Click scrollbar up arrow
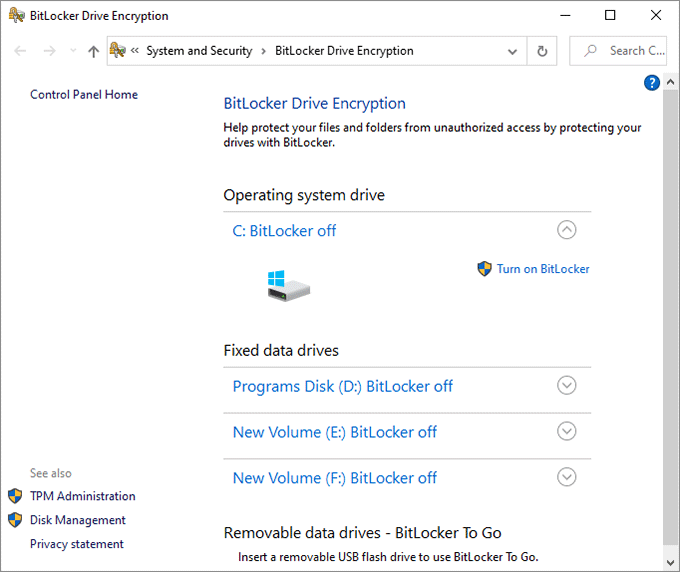The image size is (680, 572). click(670, 82)
